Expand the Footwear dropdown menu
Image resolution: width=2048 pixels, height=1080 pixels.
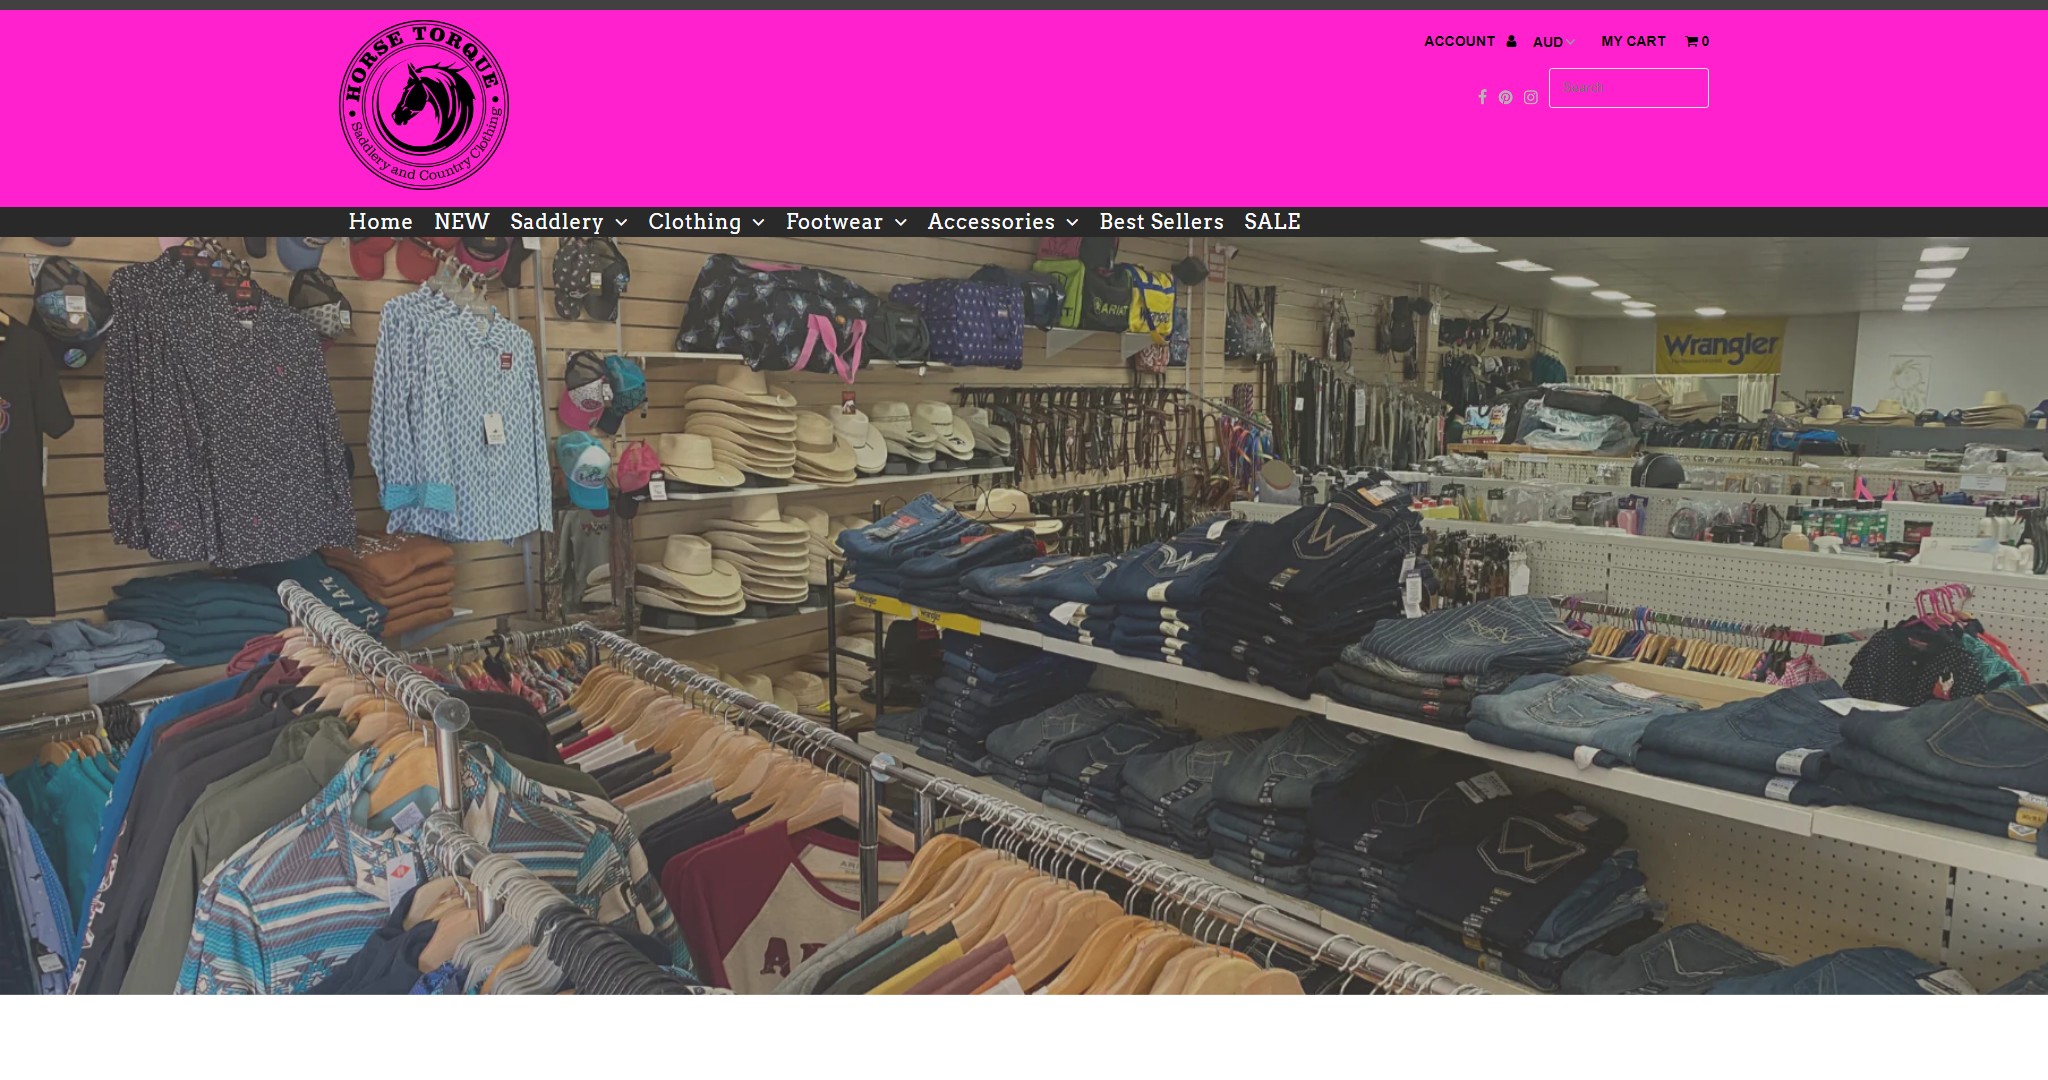(845, 222)
